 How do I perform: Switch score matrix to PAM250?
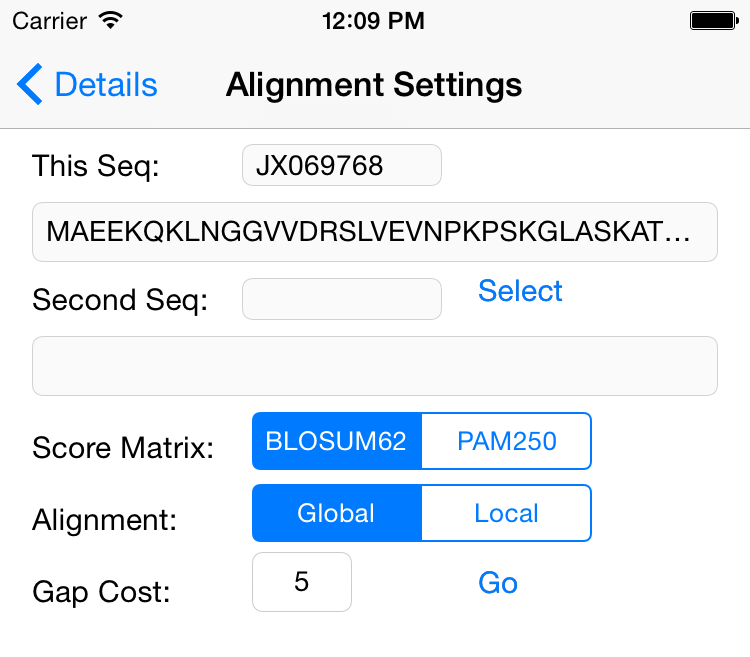click(507, 441)
